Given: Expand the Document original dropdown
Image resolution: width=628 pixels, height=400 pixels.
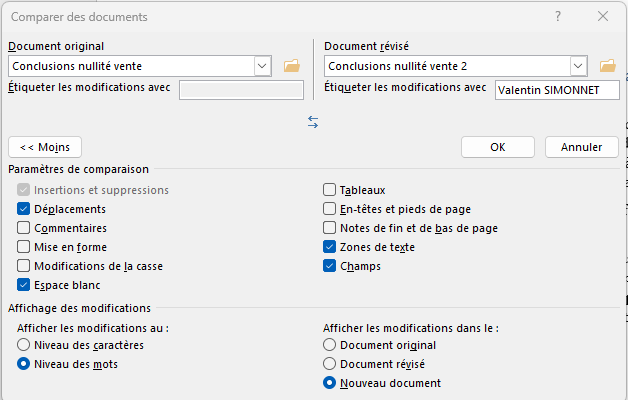Looking at the screenshot, I should click(x=263, y=66).
